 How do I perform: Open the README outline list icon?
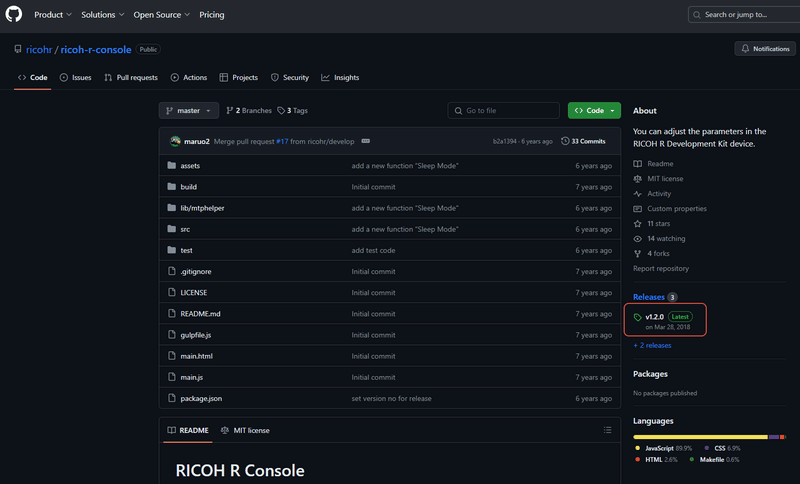(607, 430)
